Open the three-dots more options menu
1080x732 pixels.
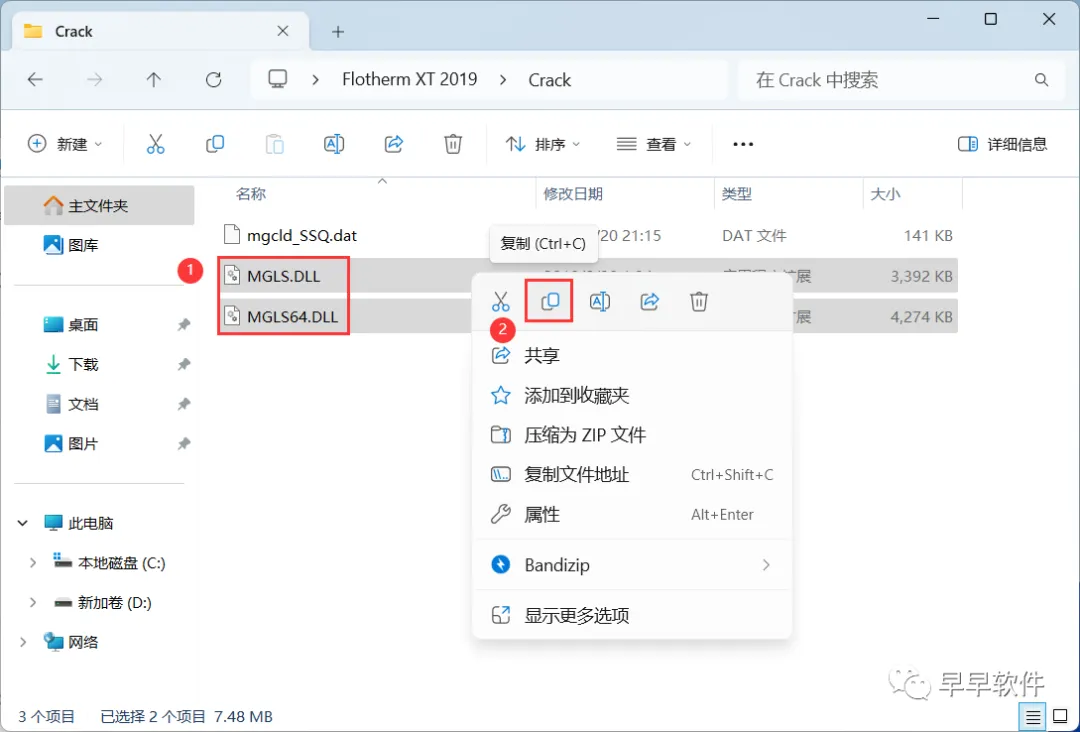743,144
